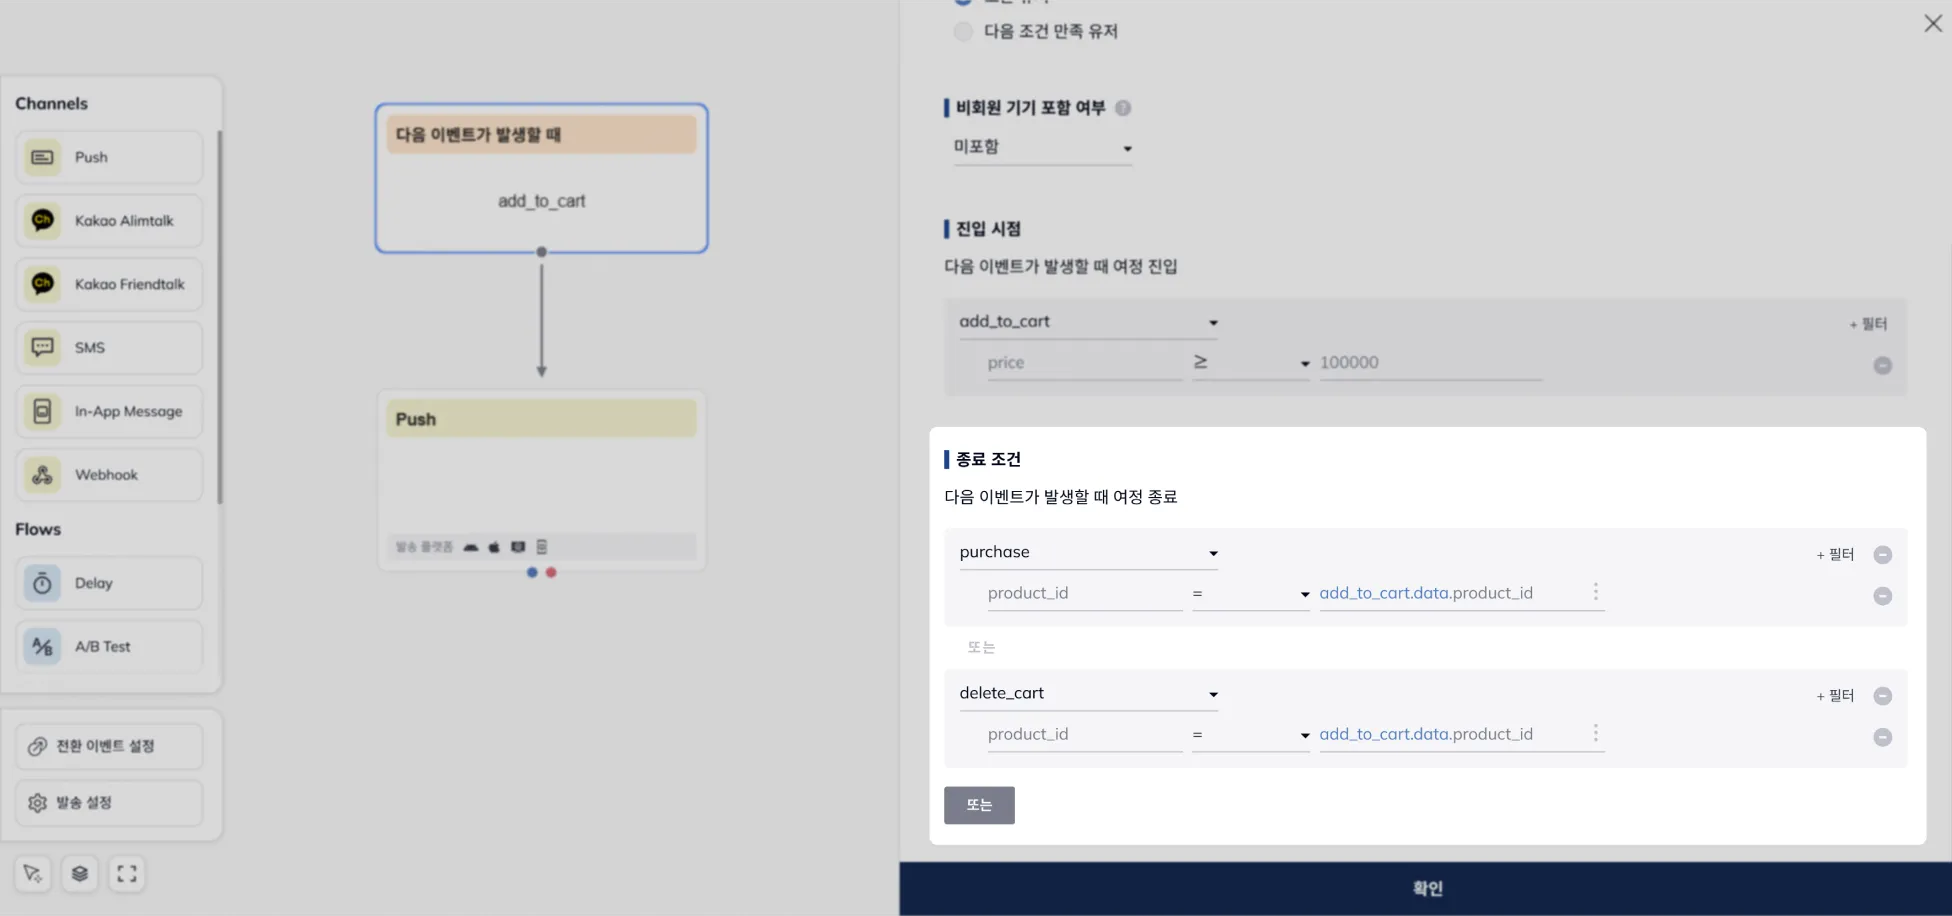The height and width of the screenshot is (916, 1952).
Task: Click the 전환 이벤트 설정 link icon
Action: 37,746
